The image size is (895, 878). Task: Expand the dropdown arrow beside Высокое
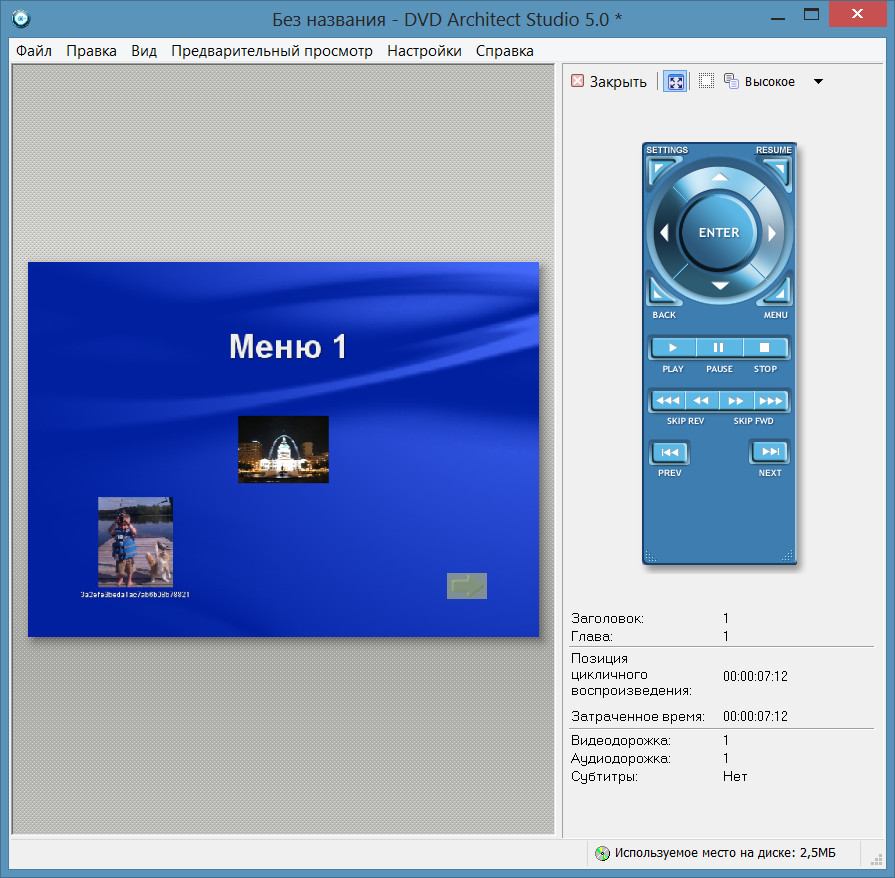818,82
